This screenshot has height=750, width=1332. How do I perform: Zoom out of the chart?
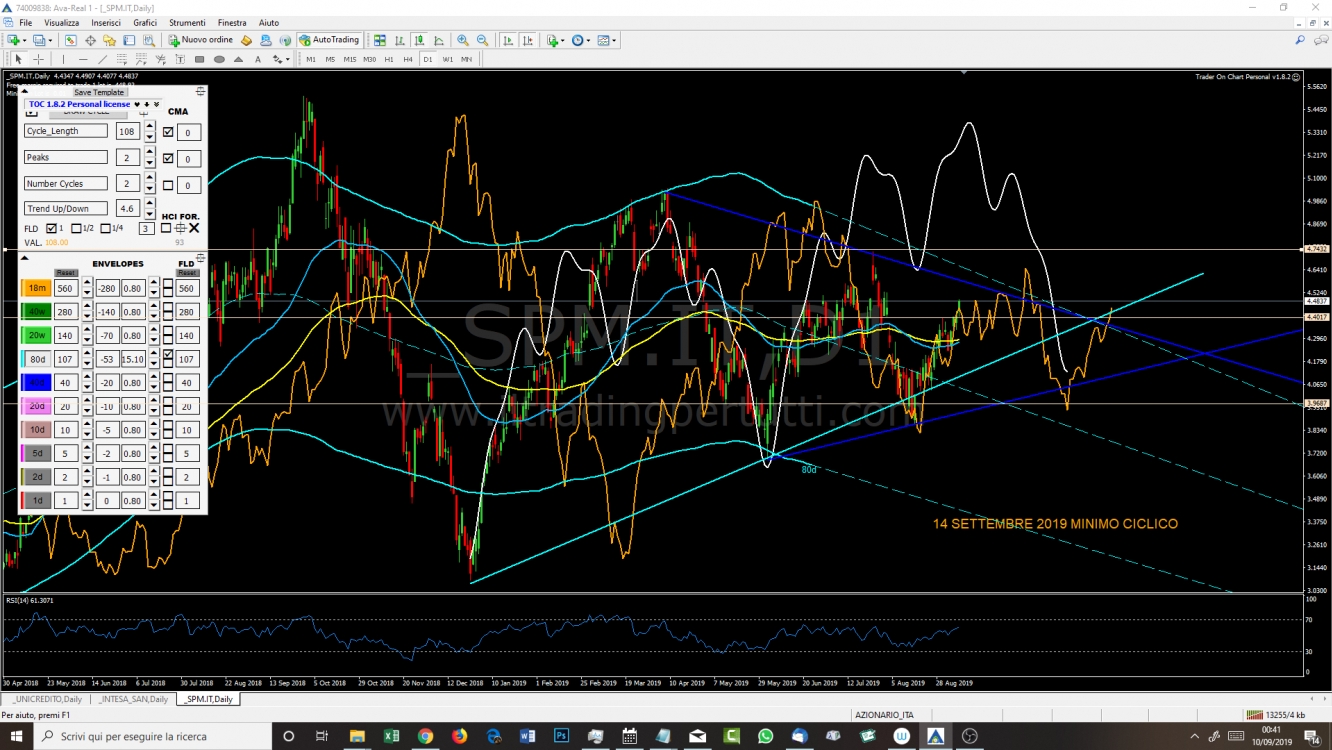pyautogui.click(x=482, y=40)
